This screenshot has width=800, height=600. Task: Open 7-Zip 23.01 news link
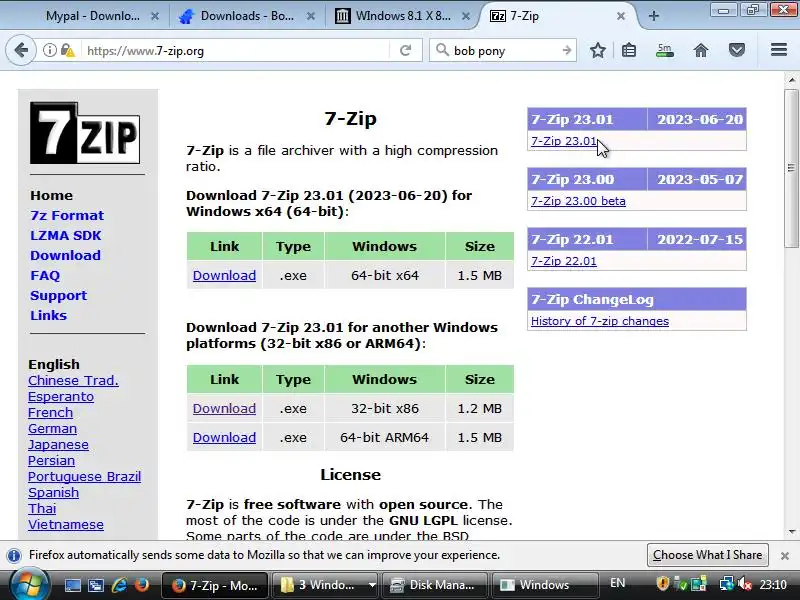point(564,141)
